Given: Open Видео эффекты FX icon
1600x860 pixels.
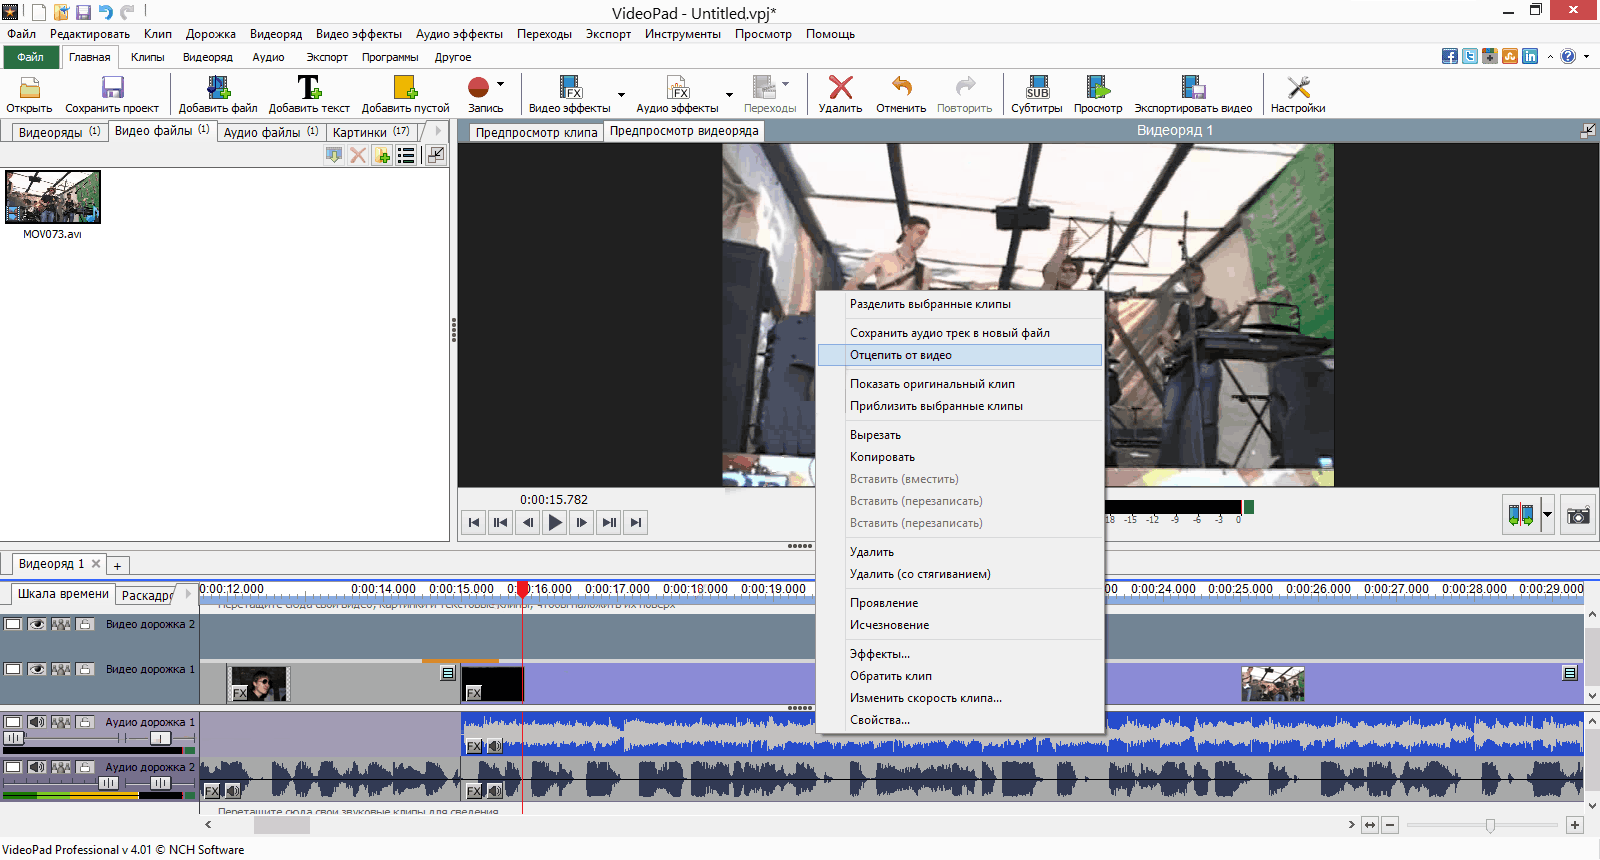Looking at the screenshot, I should click(569, 88).
